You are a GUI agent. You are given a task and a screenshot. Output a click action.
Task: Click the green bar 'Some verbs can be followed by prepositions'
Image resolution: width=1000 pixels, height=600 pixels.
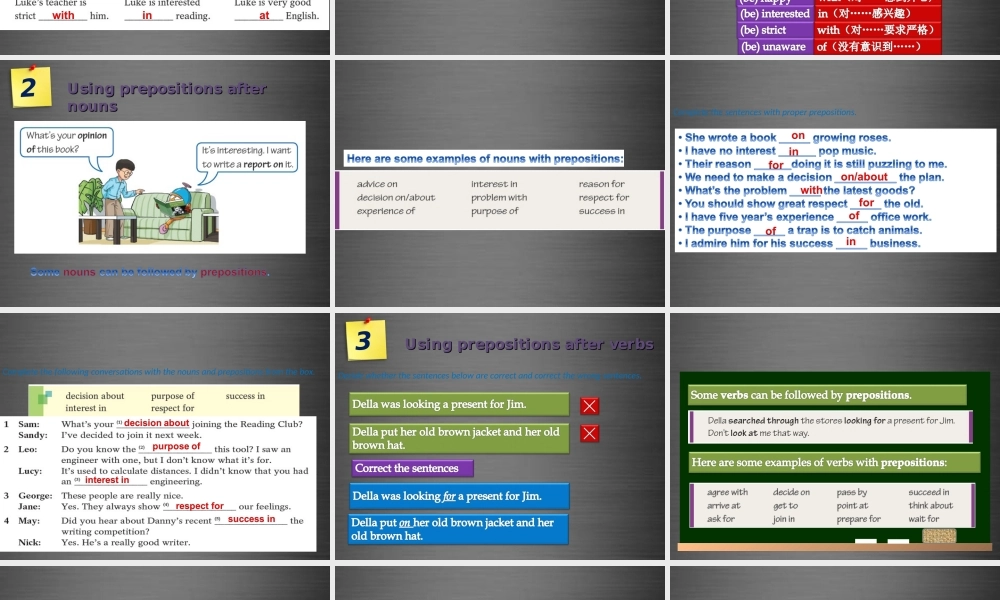[826, 395]
